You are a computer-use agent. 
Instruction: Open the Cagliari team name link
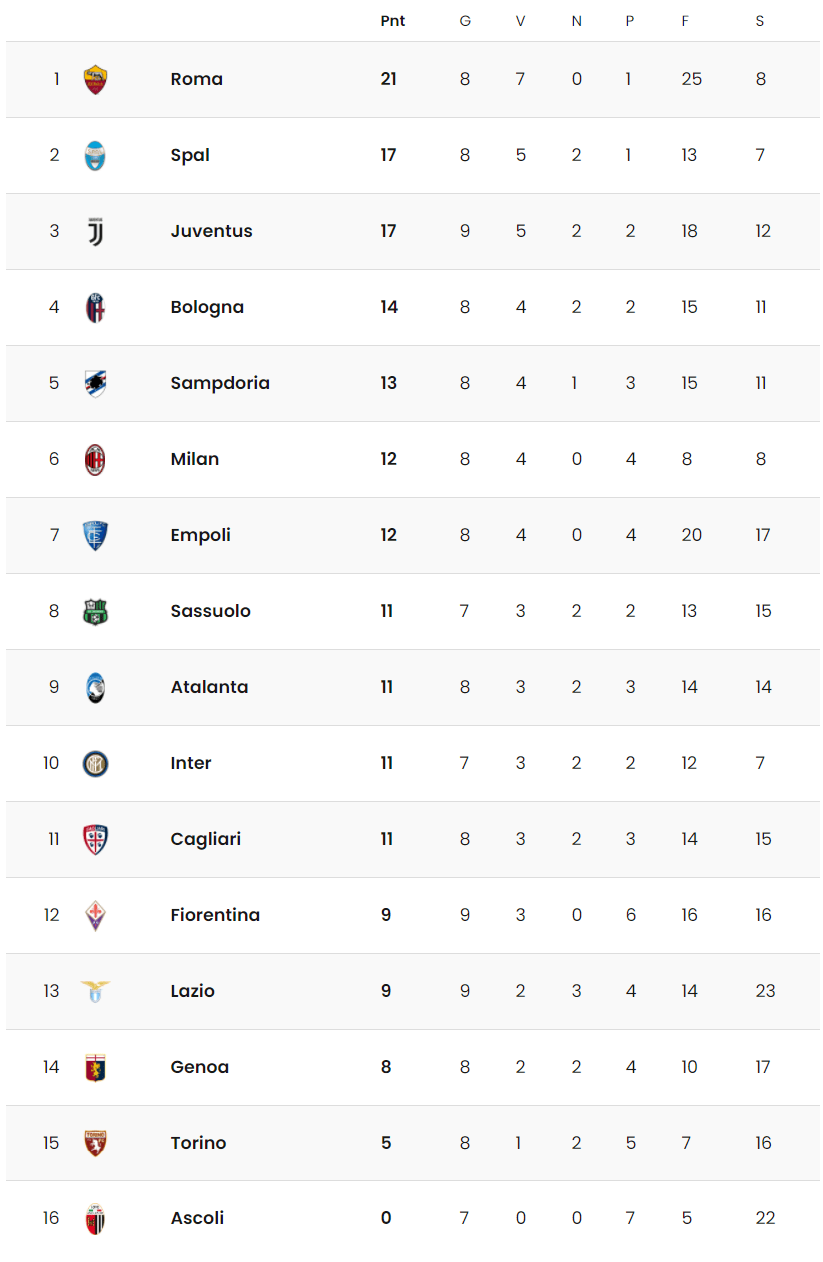tap(206, 839)
